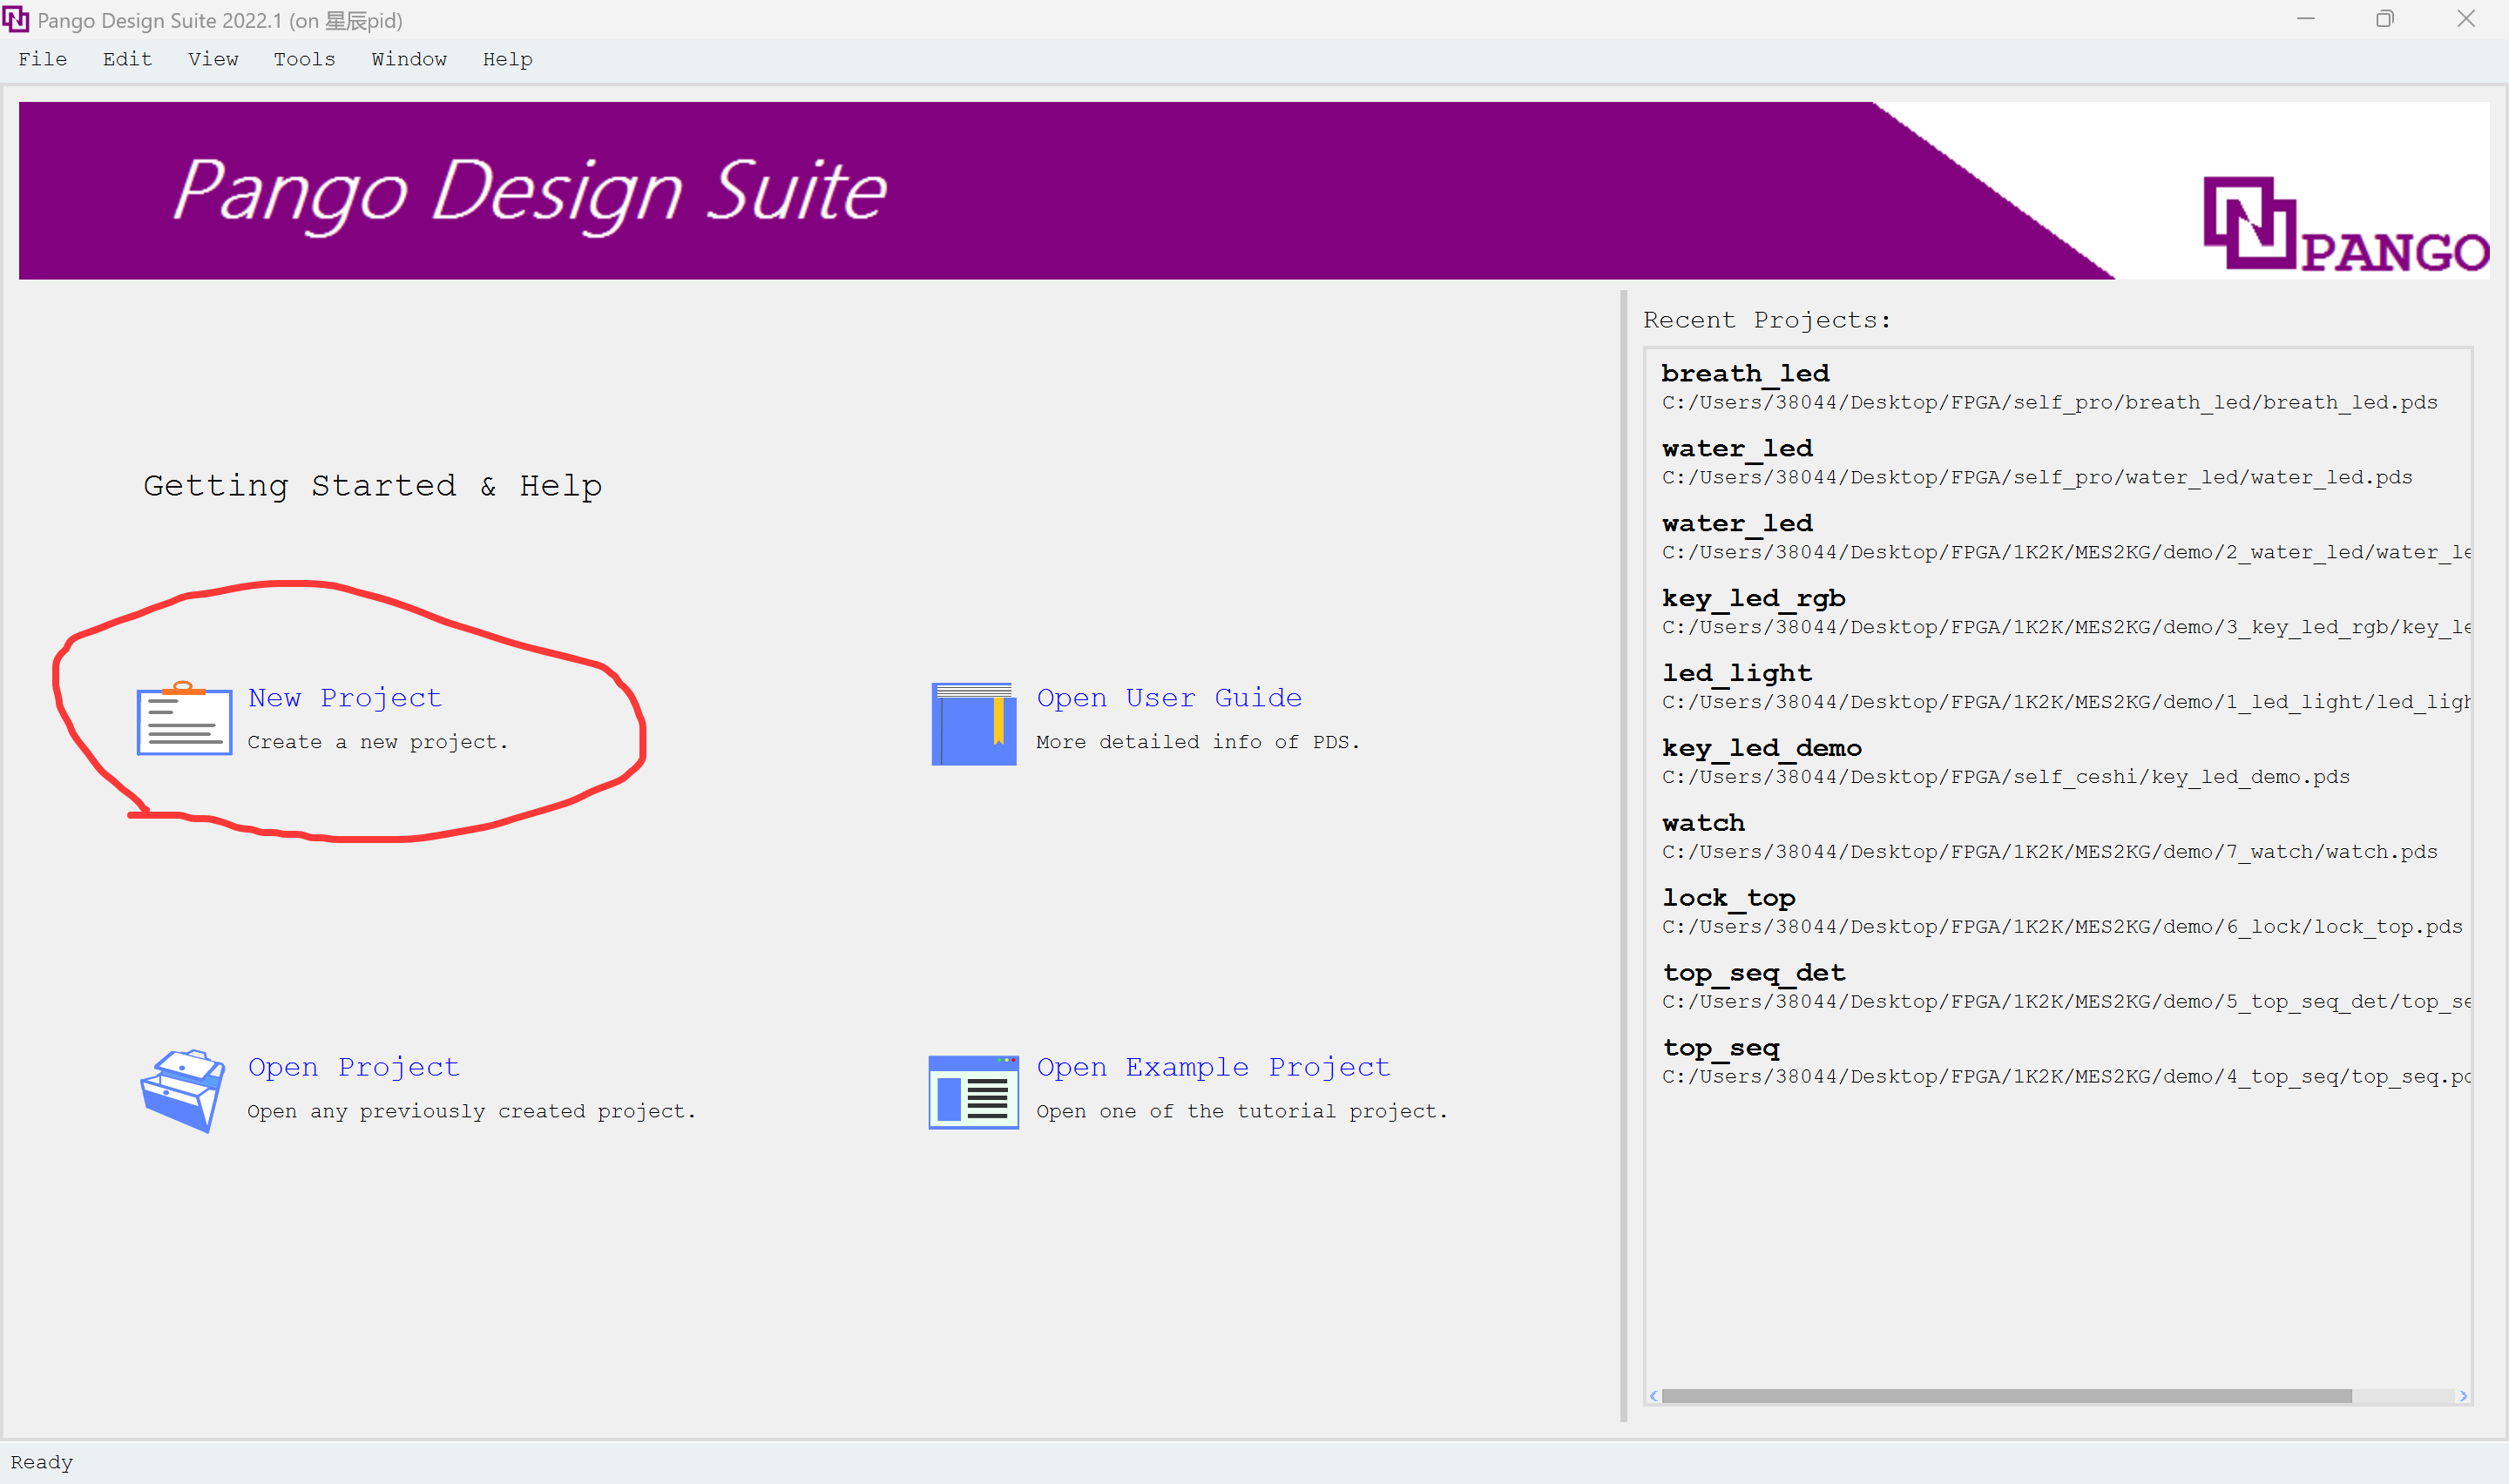Open the File menu

(42, 59)
